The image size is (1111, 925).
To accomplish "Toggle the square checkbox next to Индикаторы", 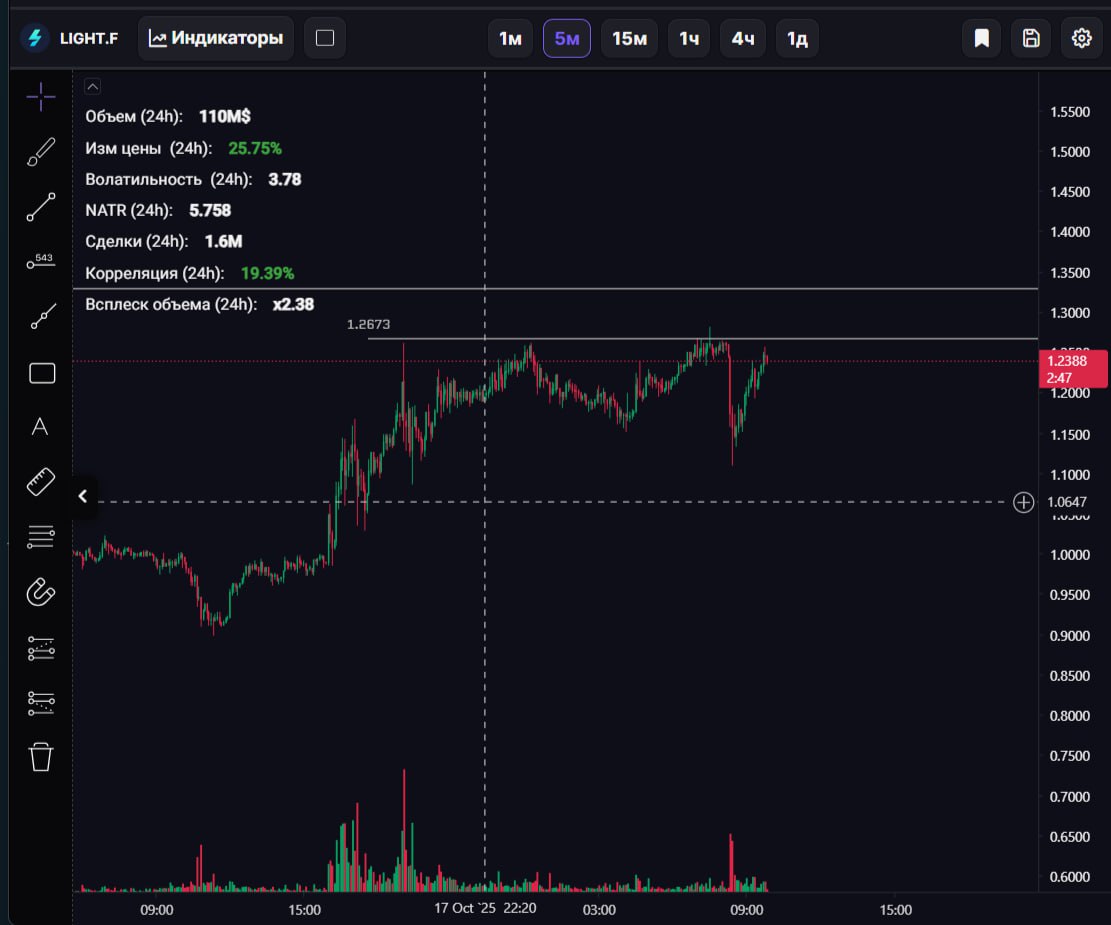I will (324, 38).
